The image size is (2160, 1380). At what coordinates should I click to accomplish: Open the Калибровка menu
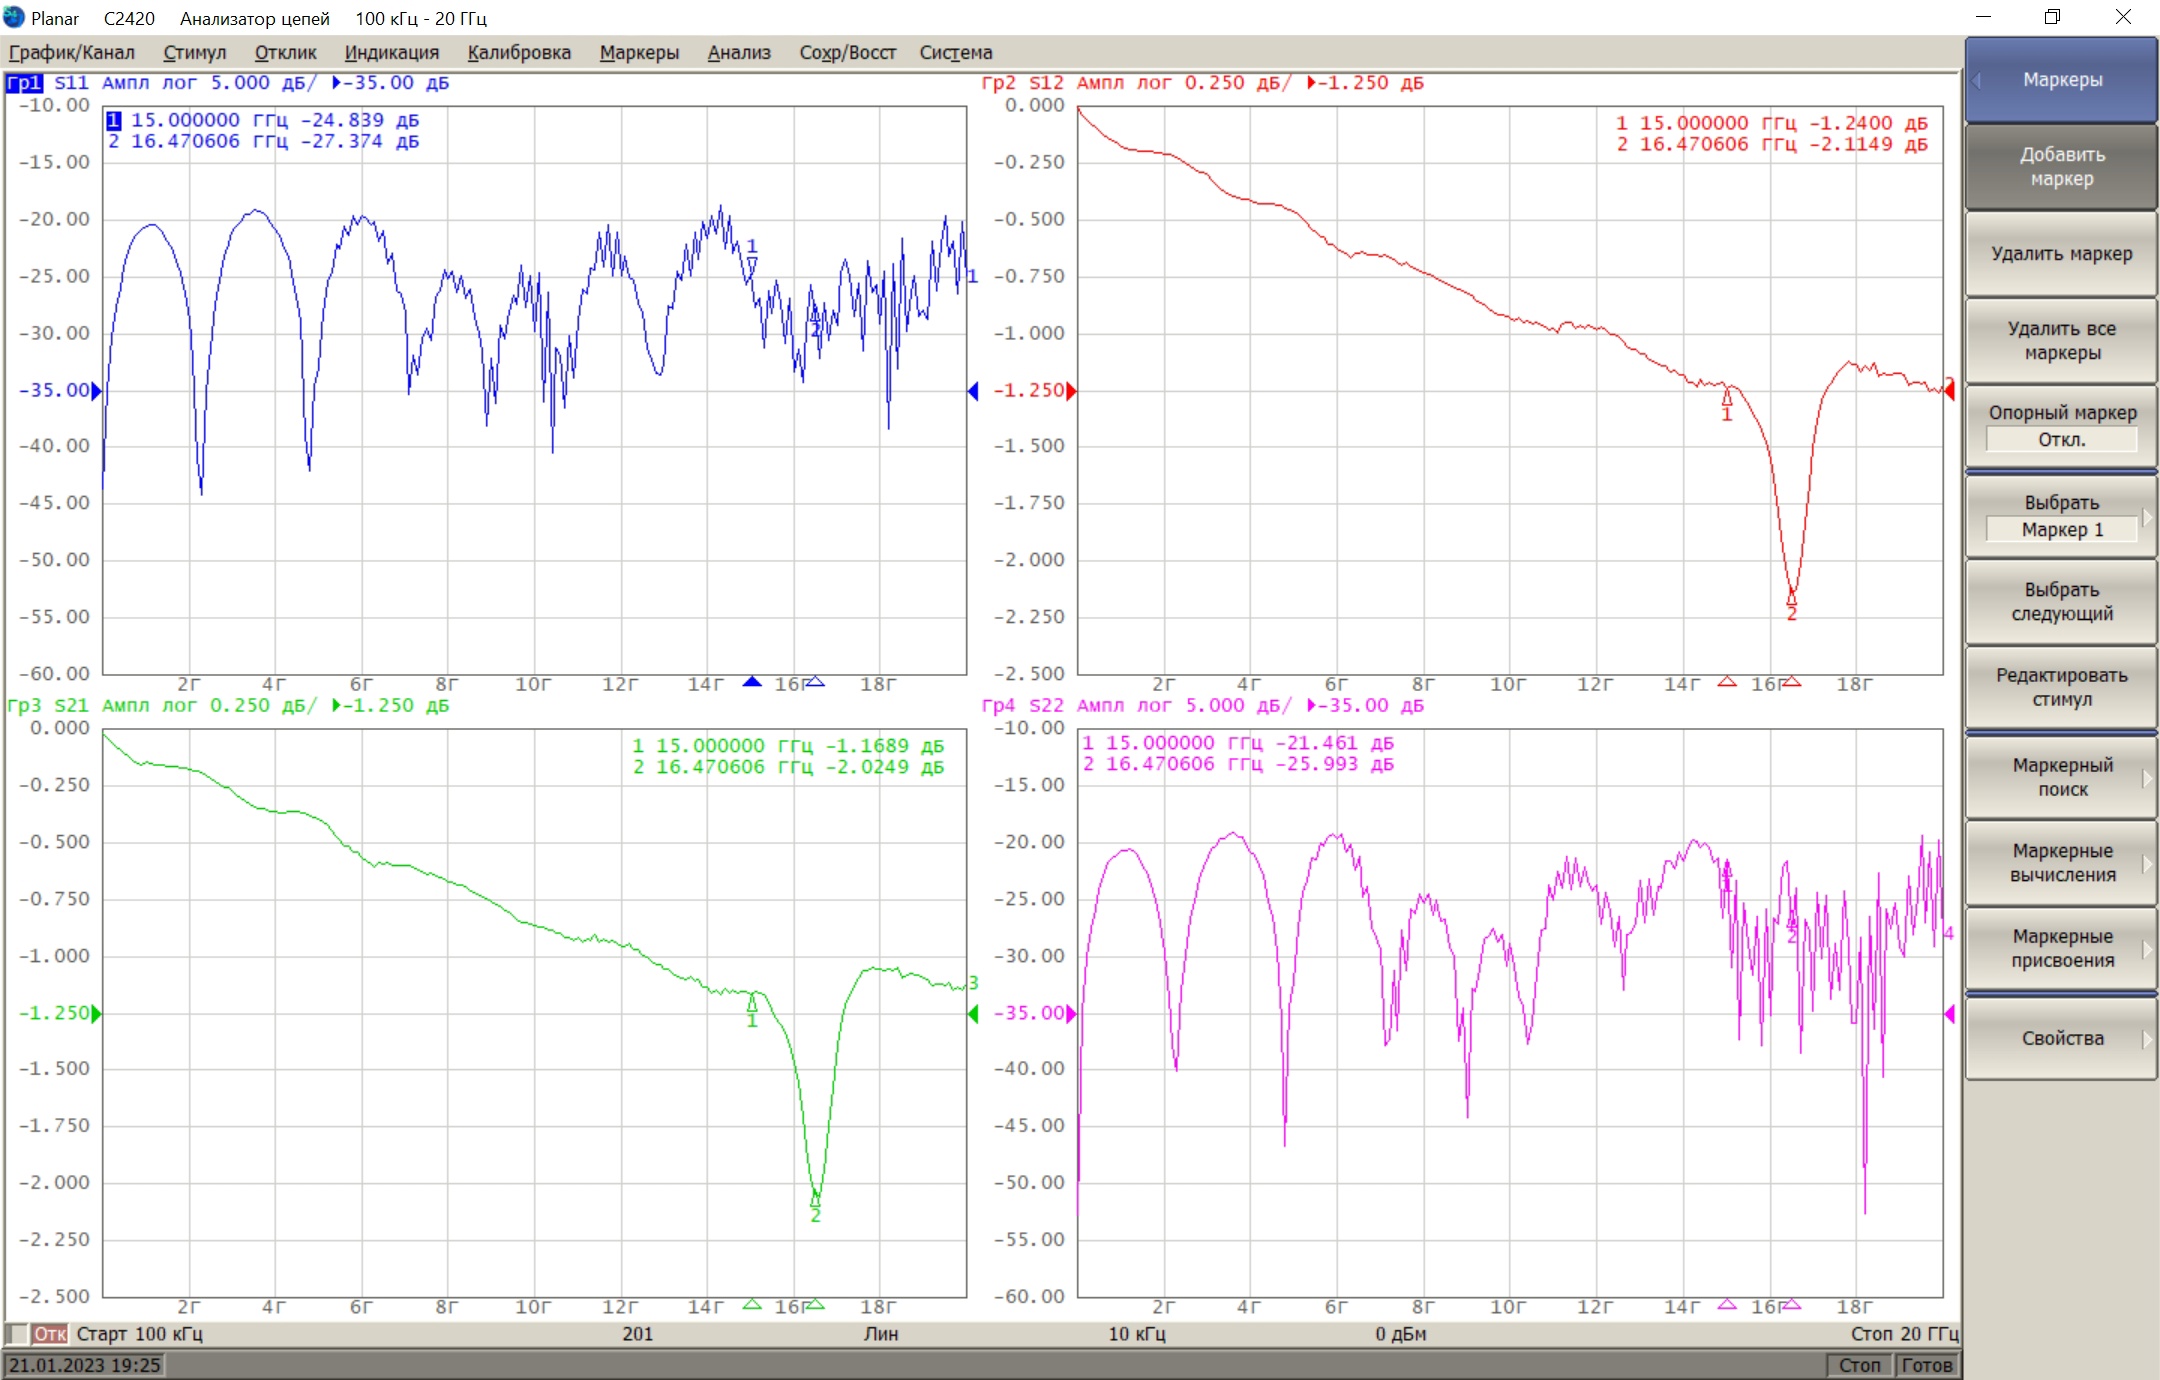pos(519,53)
